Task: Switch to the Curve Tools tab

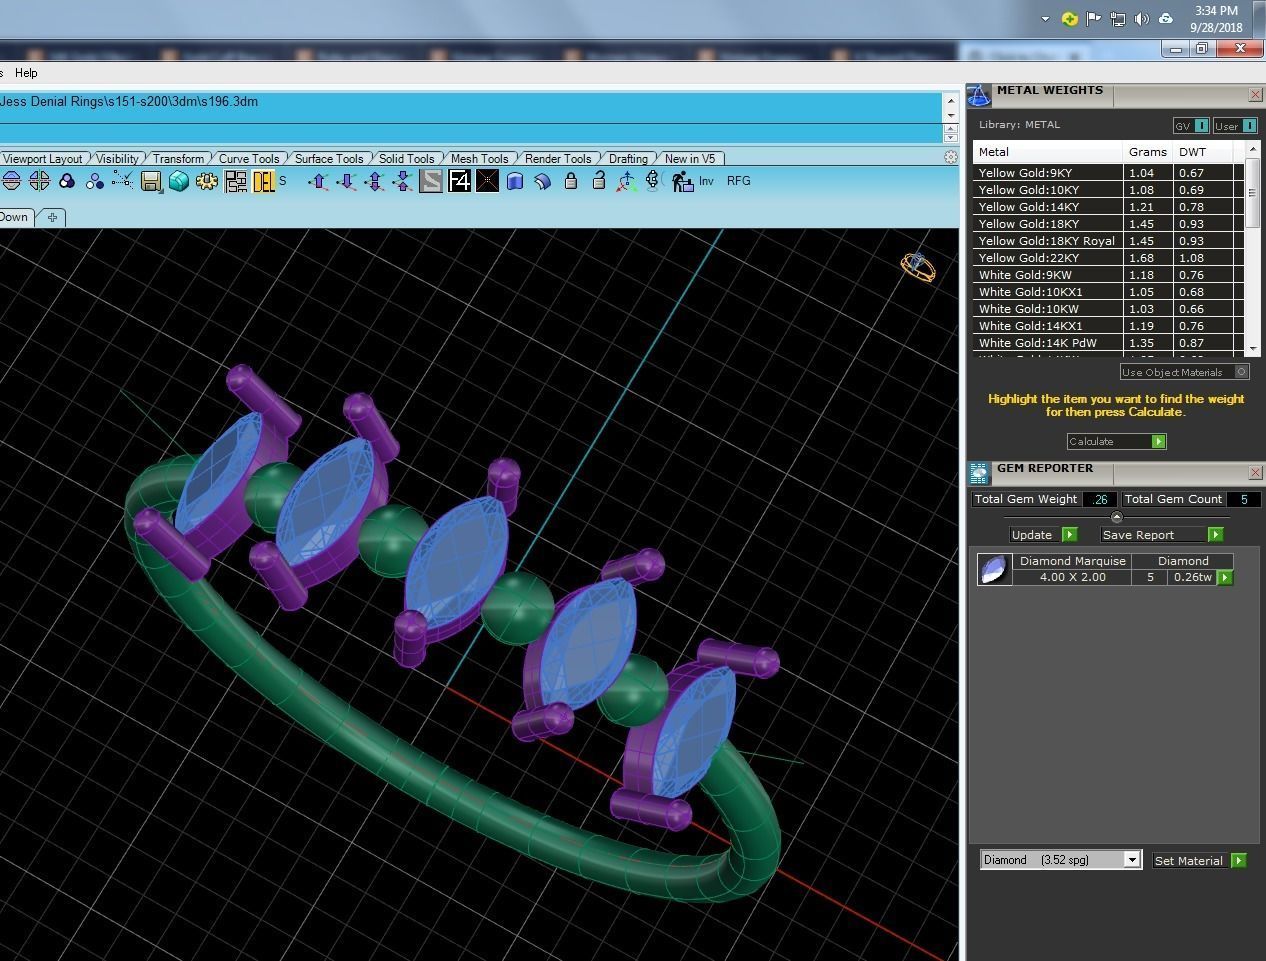Action: click(x=249, y=158)
